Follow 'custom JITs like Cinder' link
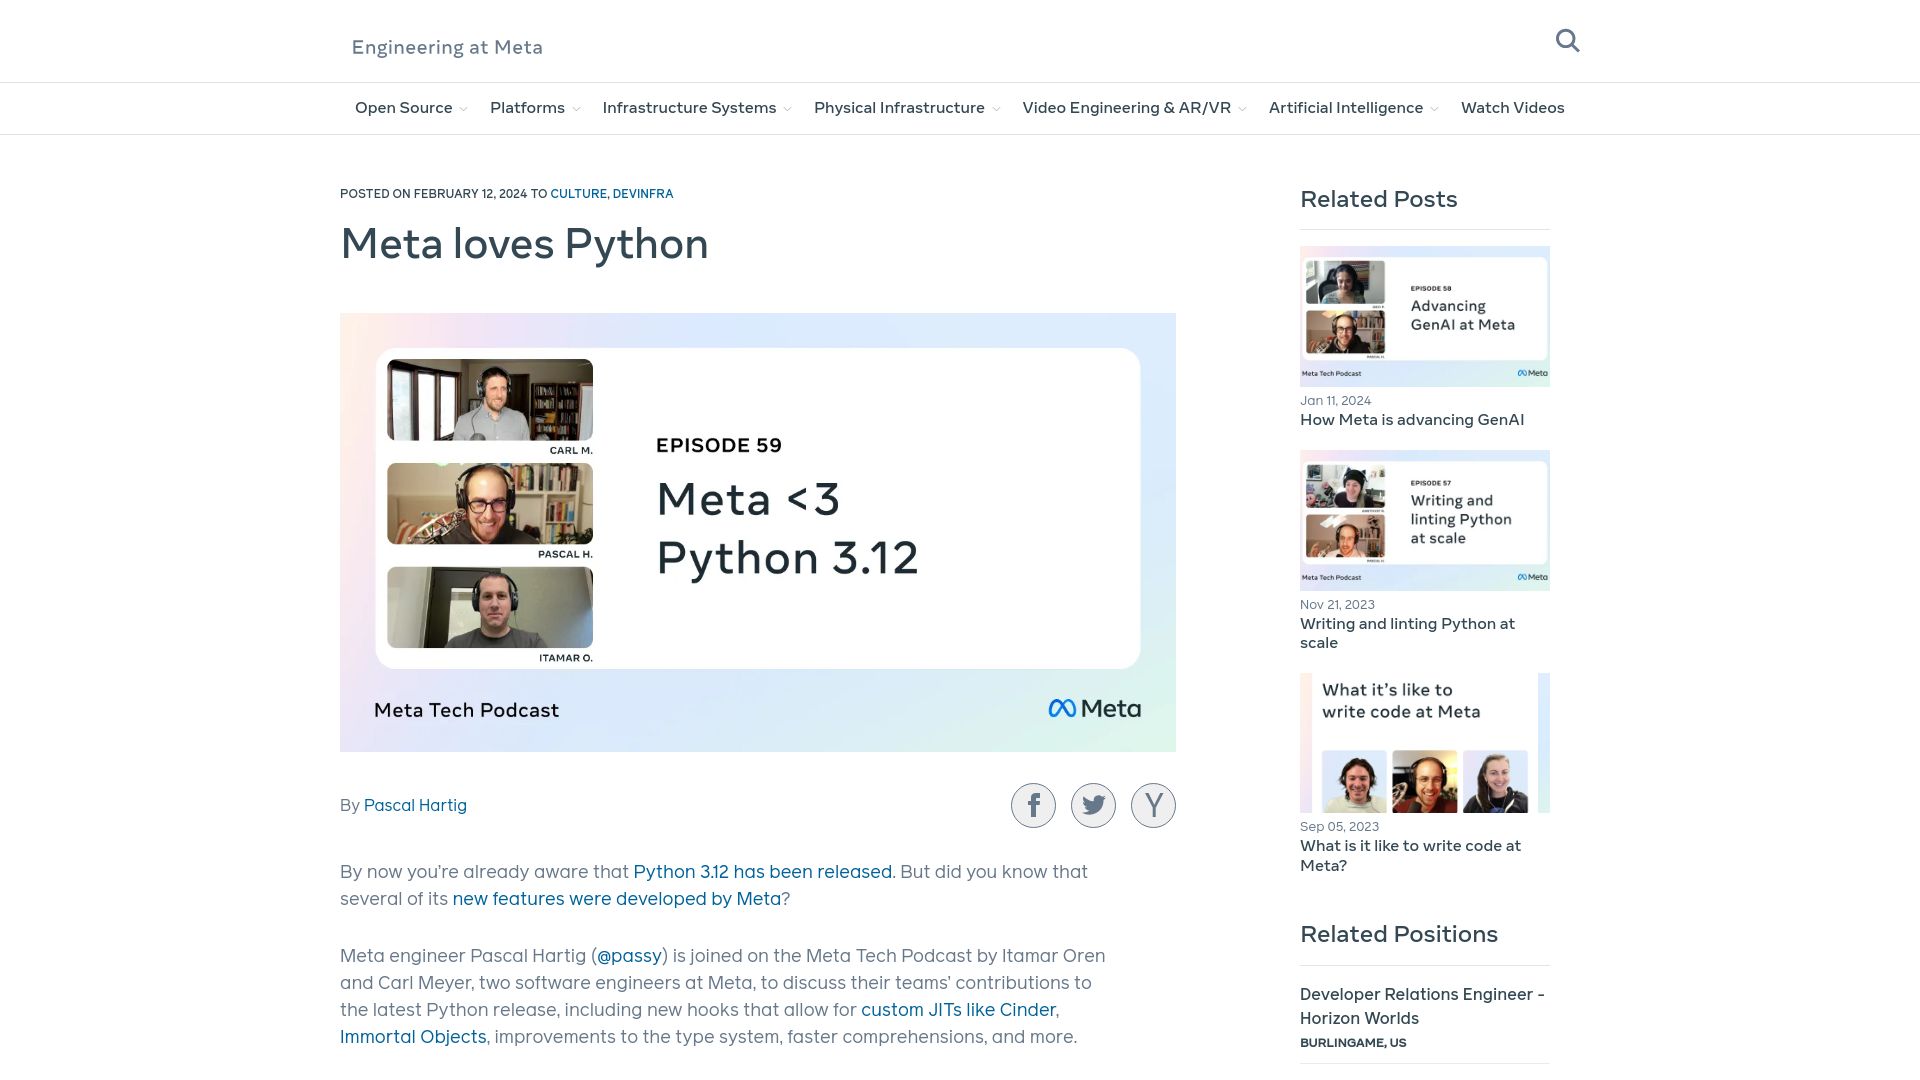Image resolution: width=1920 pixels, height=1080 pixels. coord(958,1010)
